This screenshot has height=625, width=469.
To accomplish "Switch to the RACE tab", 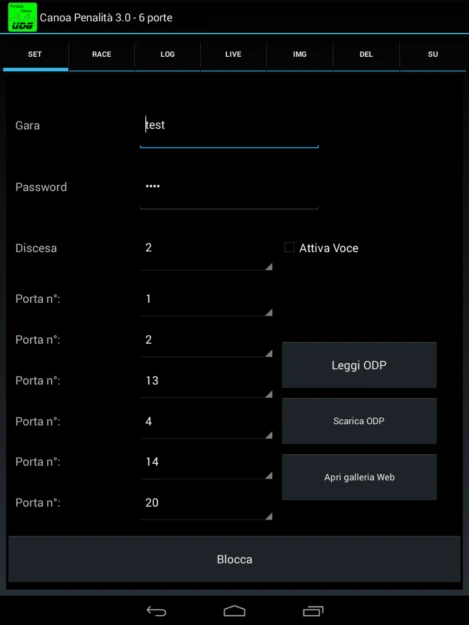I will pos(102,55).
